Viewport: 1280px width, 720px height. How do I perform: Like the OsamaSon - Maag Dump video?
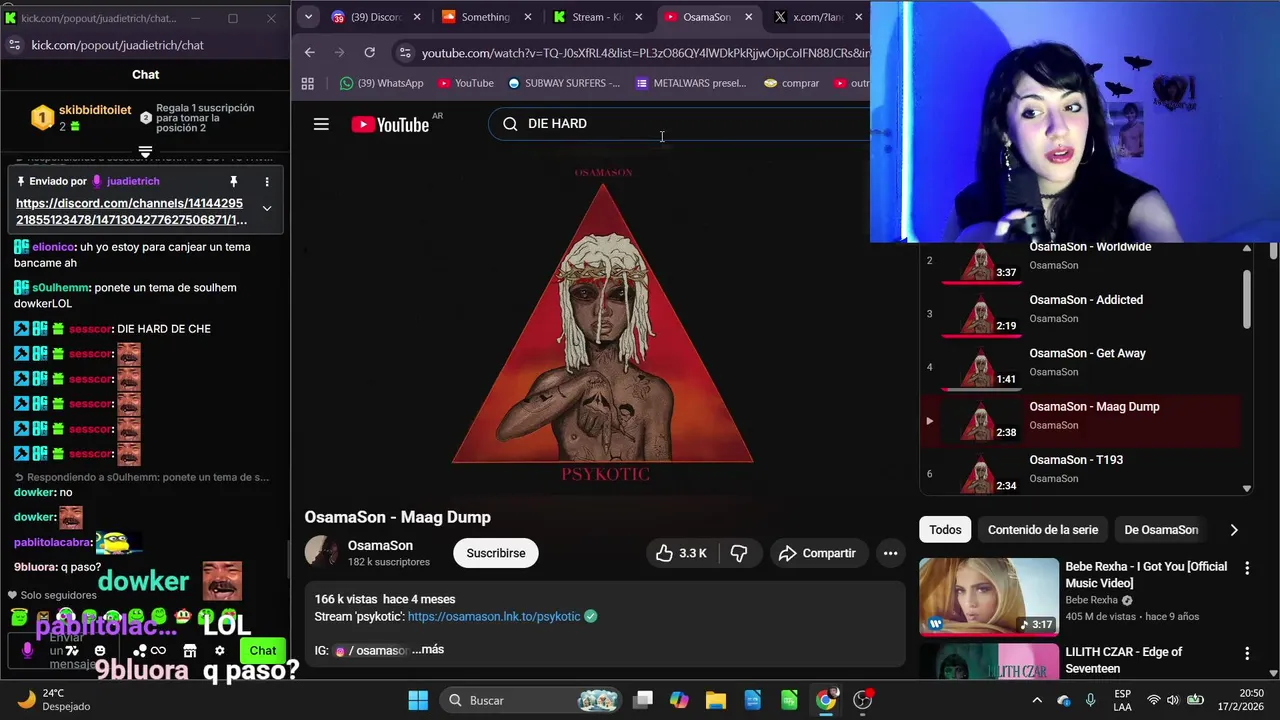pos(681,553)
